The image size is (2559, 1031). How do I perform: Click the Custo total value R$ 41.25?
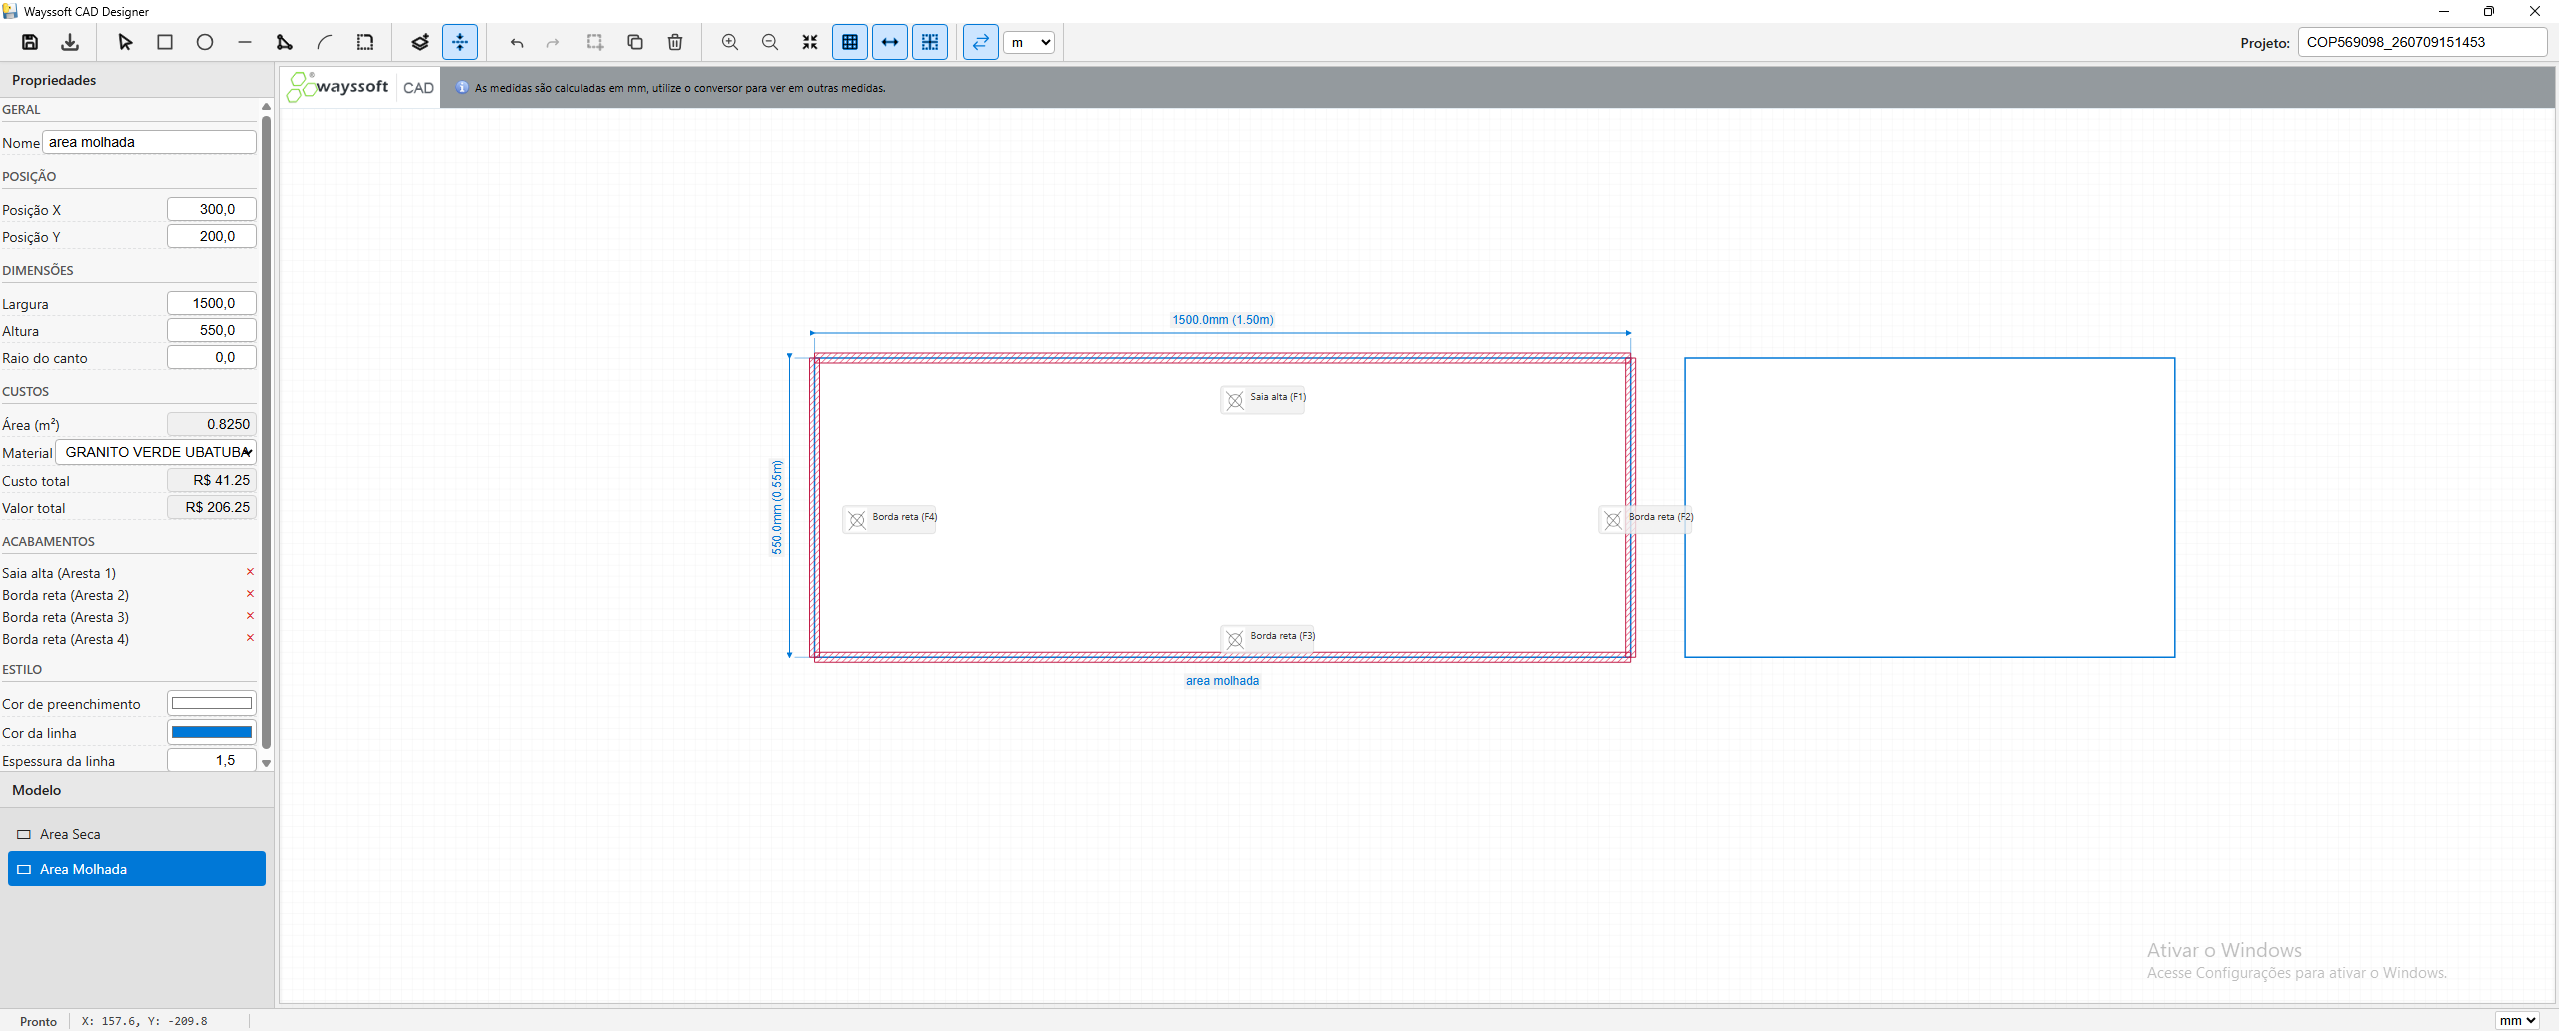click(212, 480)
